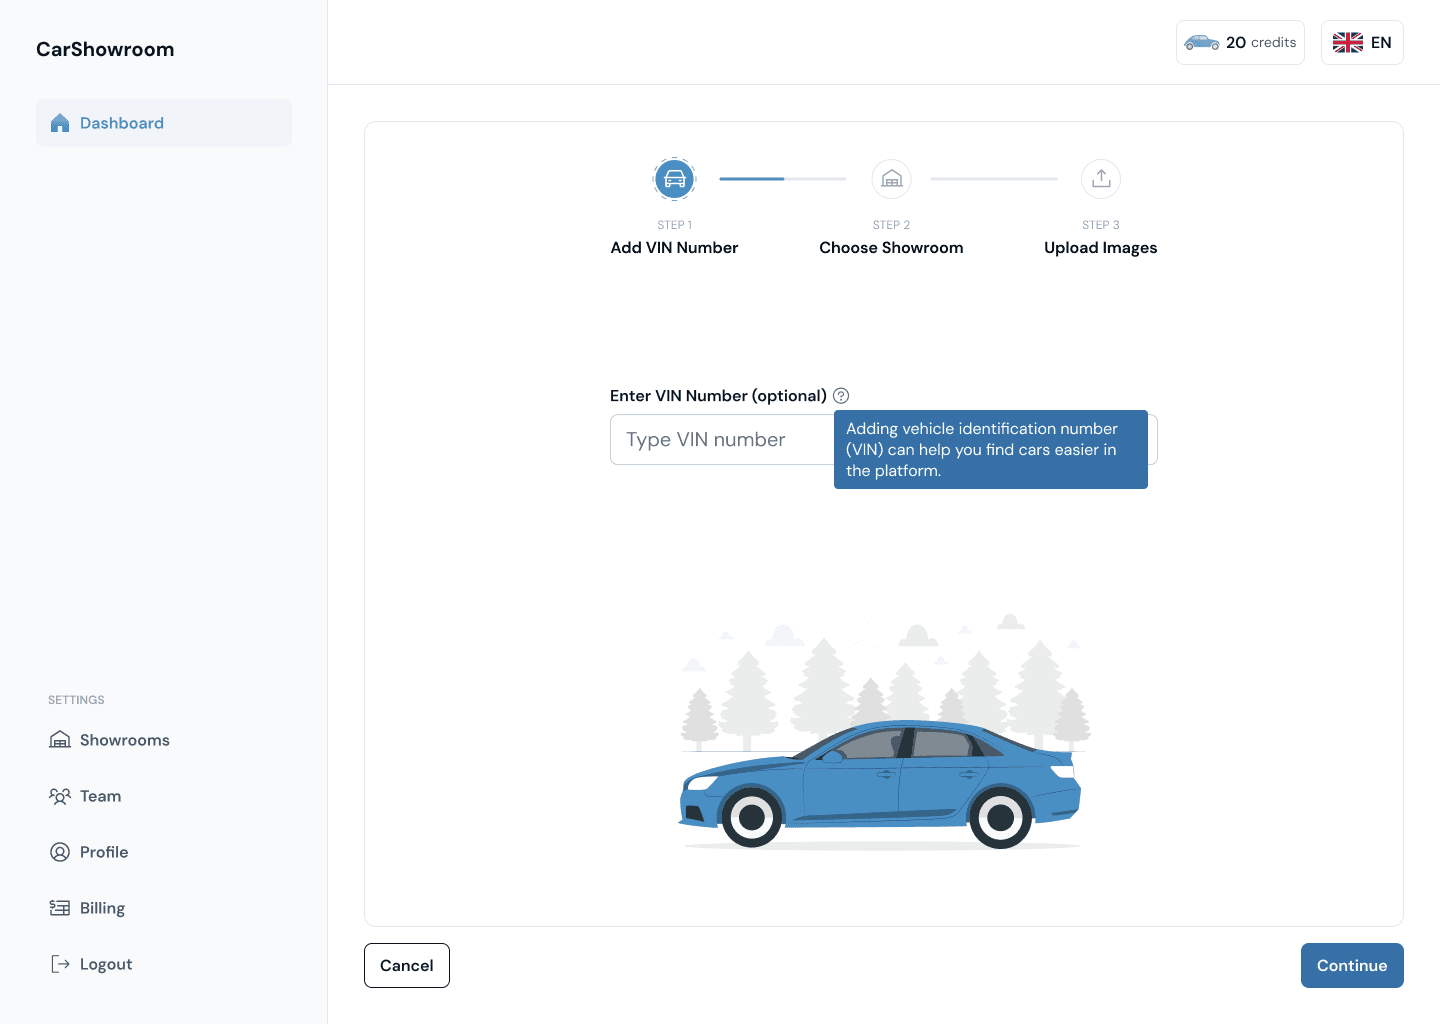
Task: Open the Dashboard page
Action: click(x=164, y=123)
